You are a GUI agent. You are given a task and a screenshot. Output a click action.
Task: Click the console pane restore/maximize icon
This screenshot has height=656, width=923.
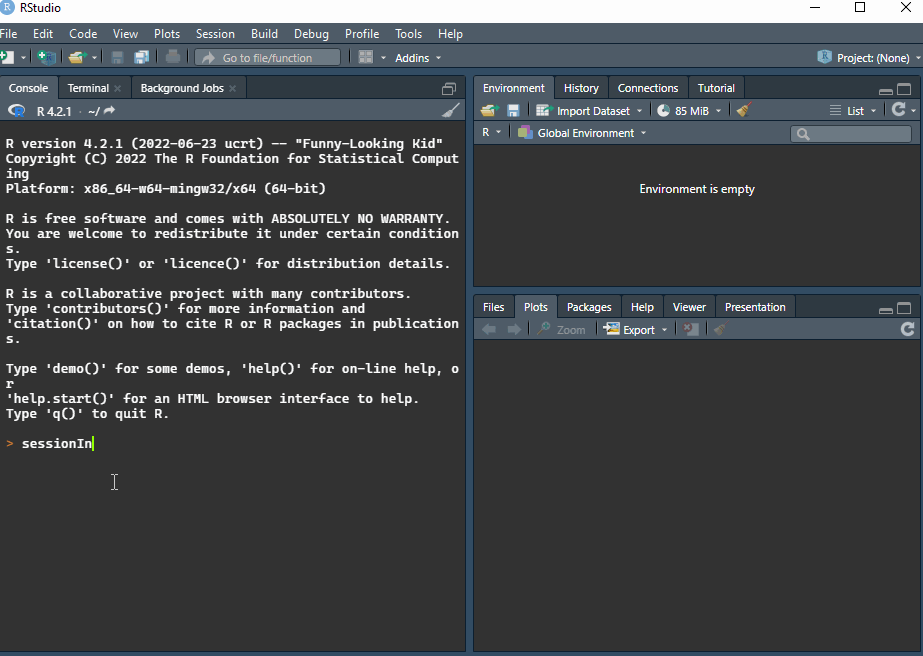(x=449, y=88)
